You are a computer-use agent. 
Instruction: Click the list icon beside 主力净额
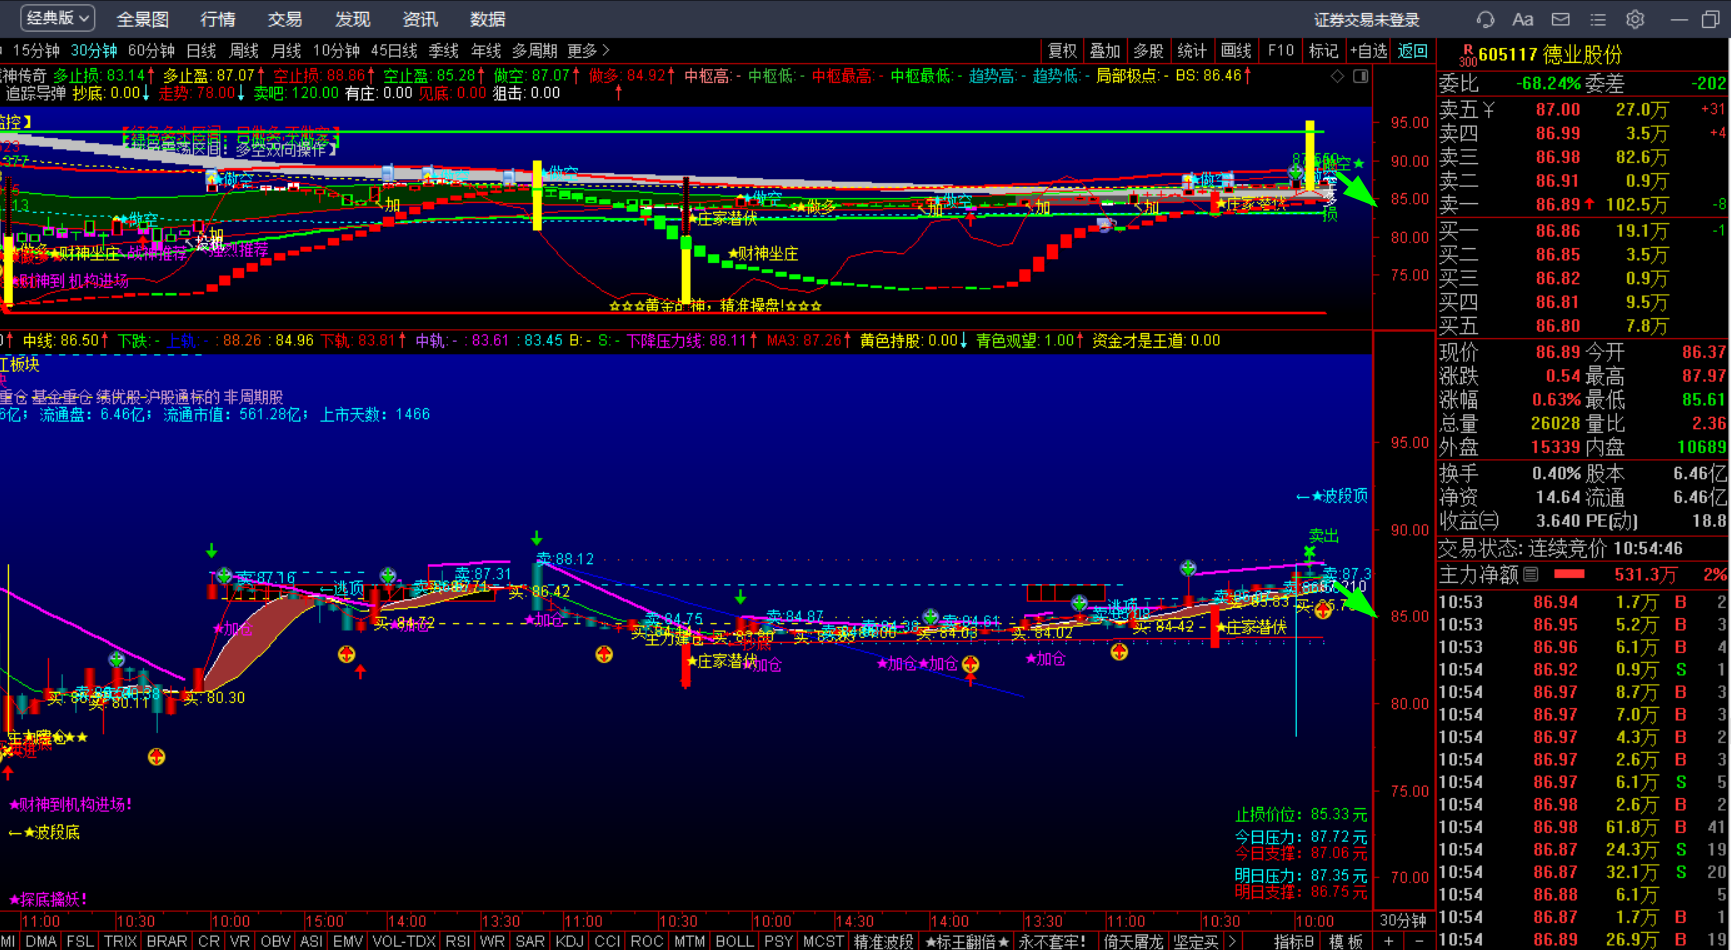coord(1530,574)
